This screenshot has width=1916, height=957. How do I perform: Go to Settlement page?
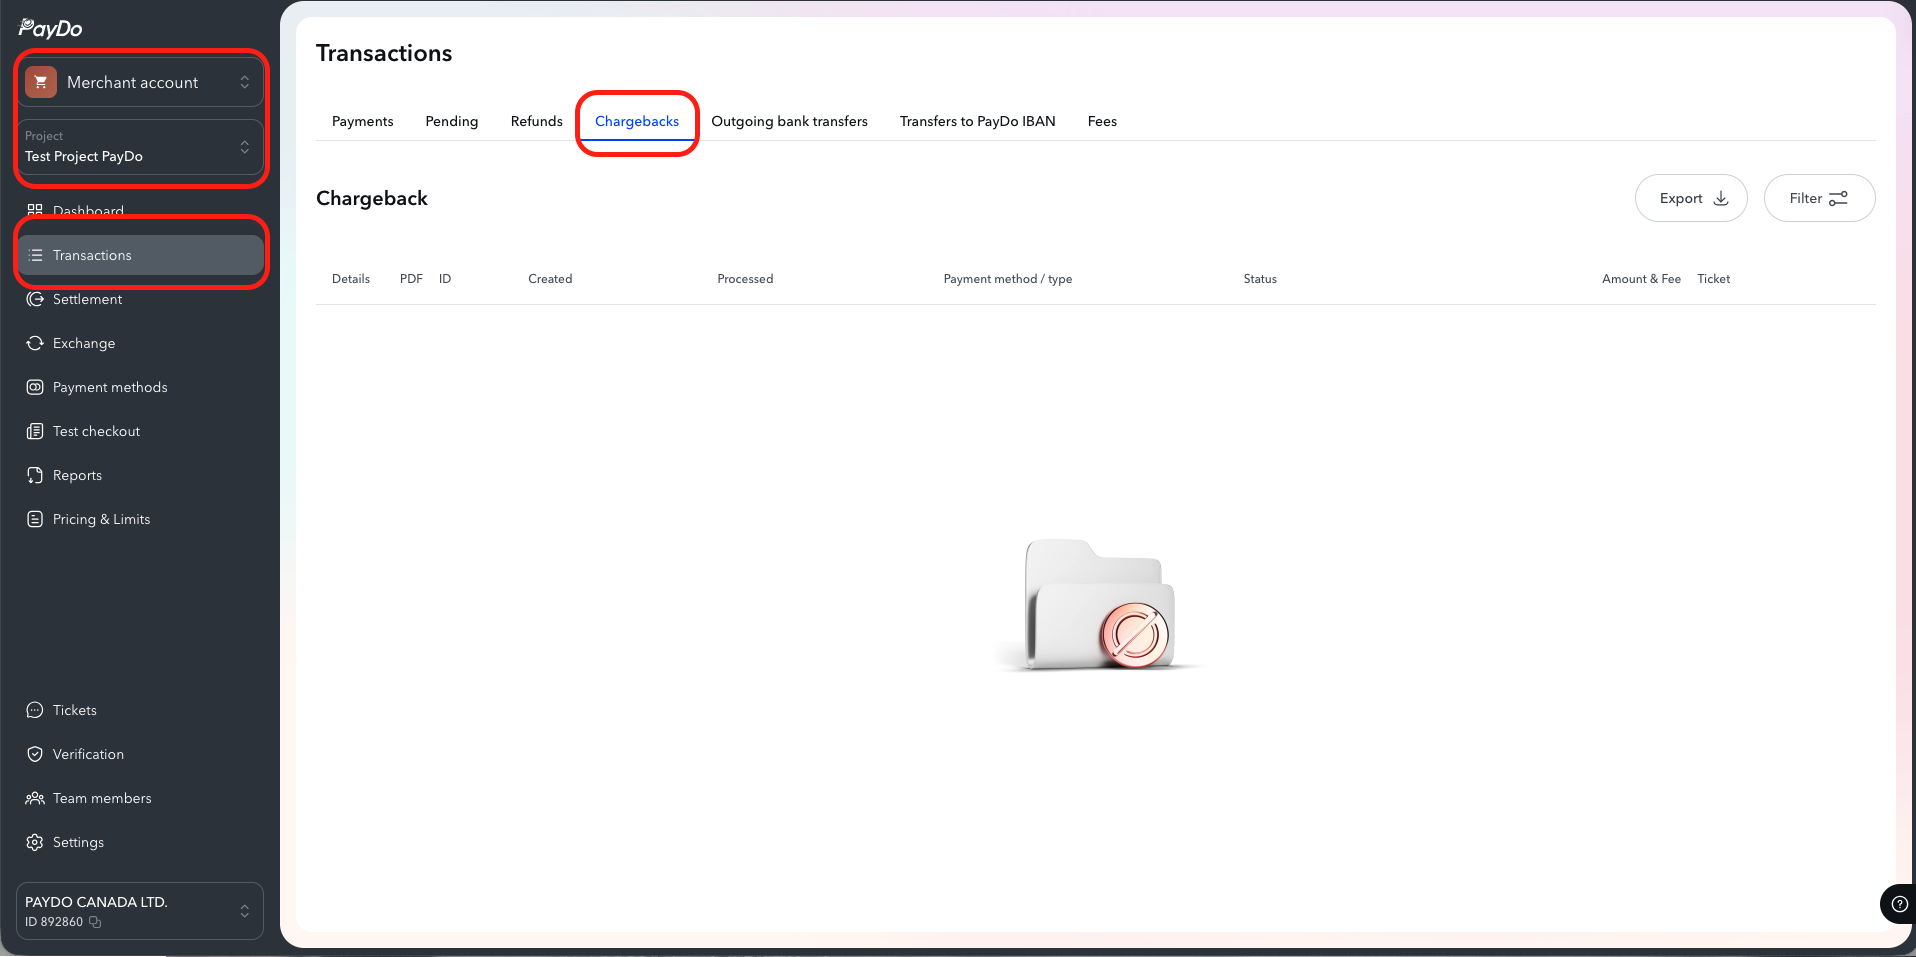coord(87,299)
